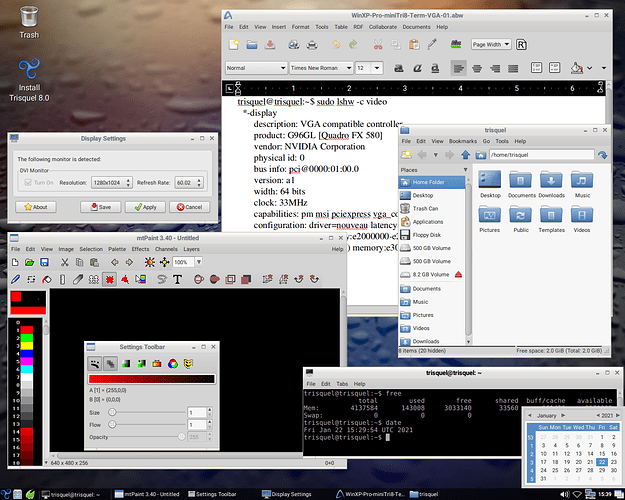Open the Normal paragraph style dropdown
Screen dimensions: 625x500
pos(256,68)
